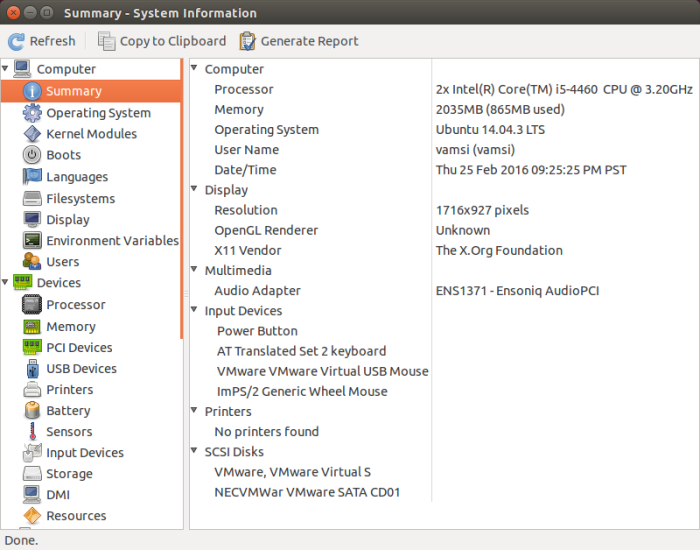This screenshot has height=550, width=700.
Task: Collapse the Computer tree in sidebar
Action: (x=5, y=68)
